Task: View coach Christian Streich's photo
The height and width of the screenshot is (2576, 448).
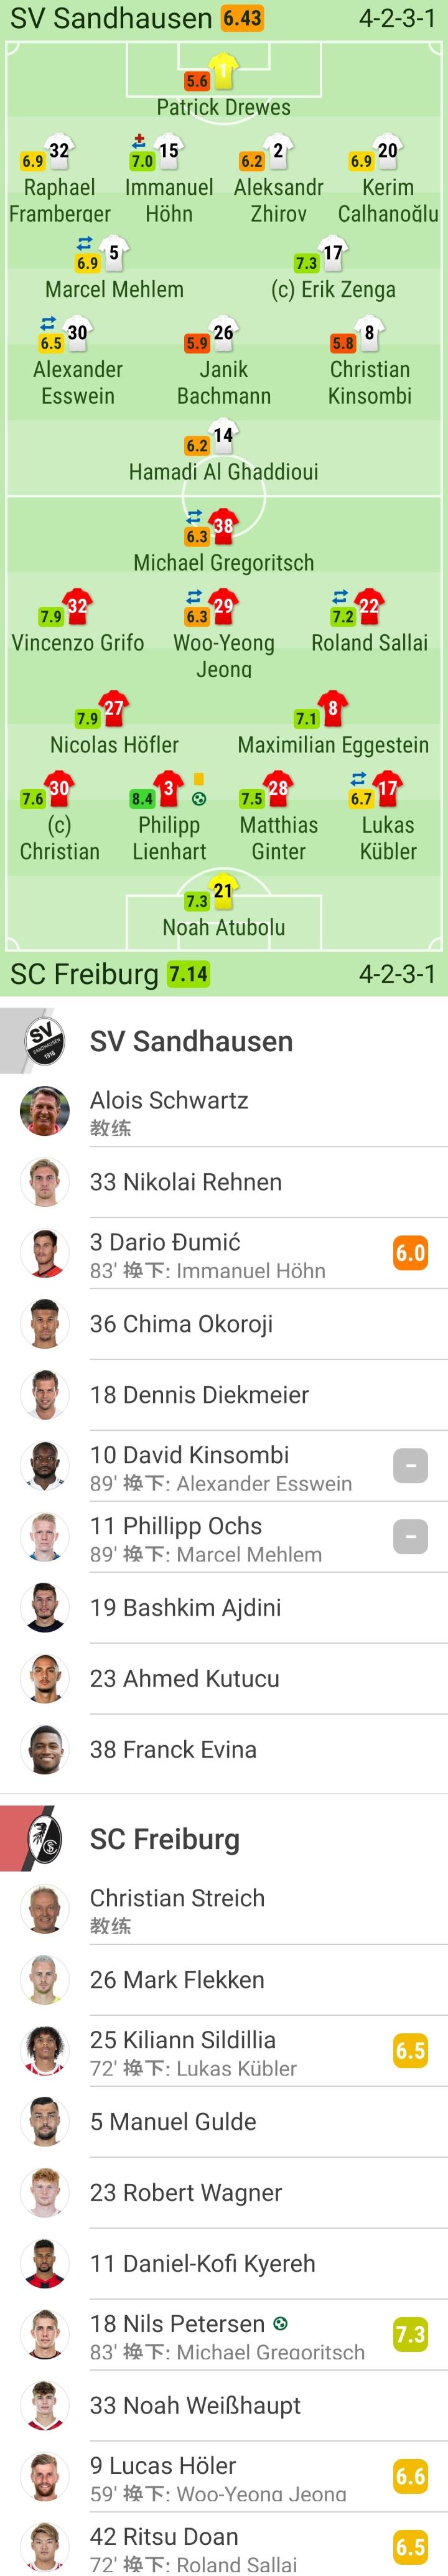Action: pos(44,1909)
